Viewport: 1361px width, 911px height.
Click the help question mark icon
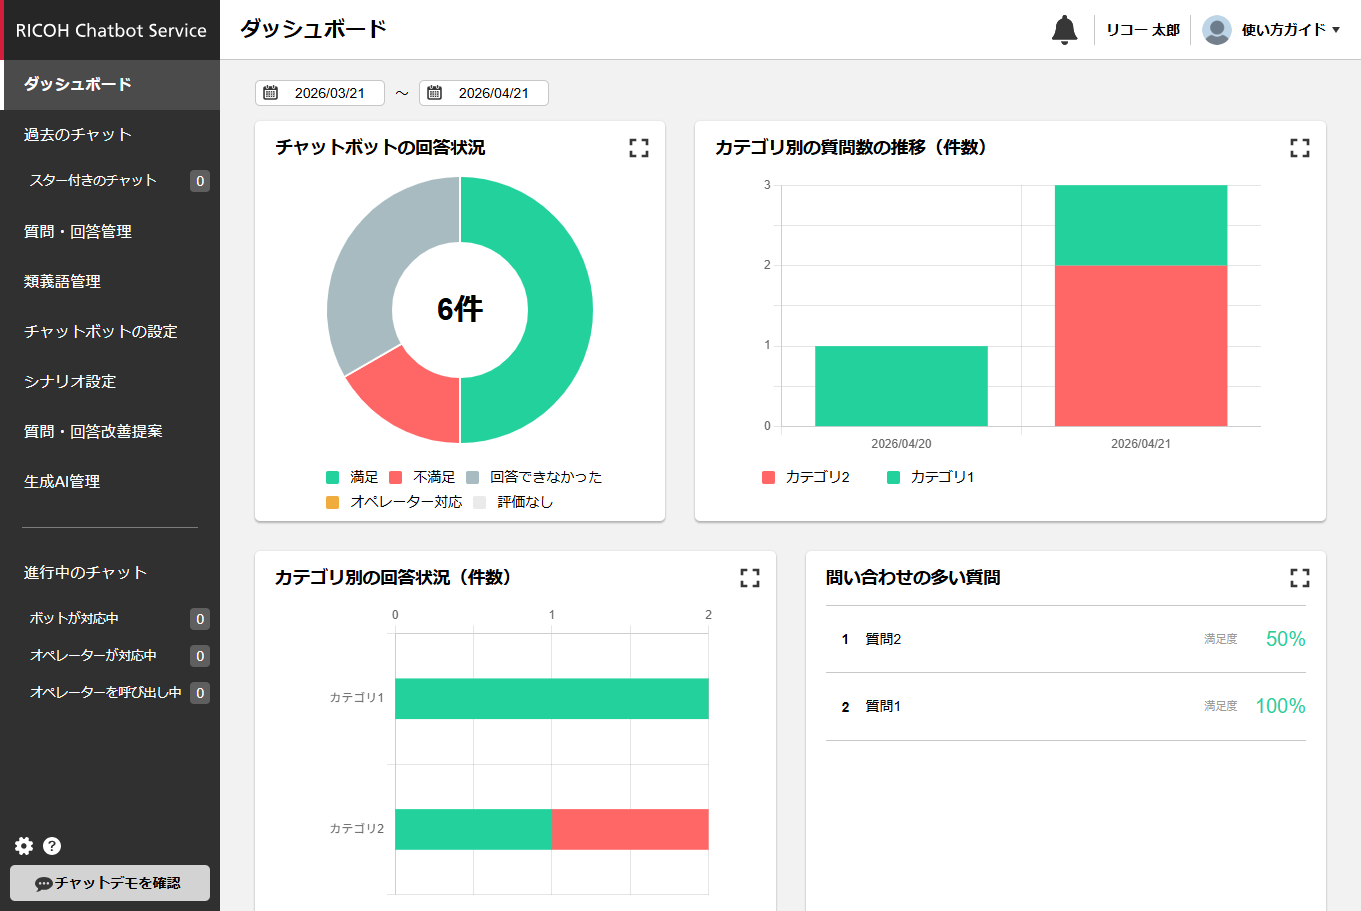pyautogui.click(x=52, y=846)
